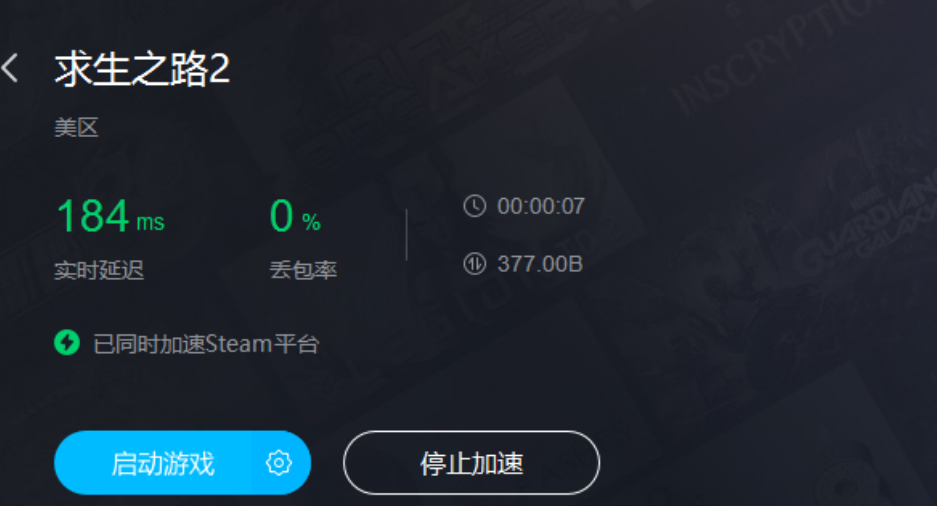The width and height of the screenshot is (937, 506).
Task: Click the 实时延迟 label
Action: click(x=99, y=270)
